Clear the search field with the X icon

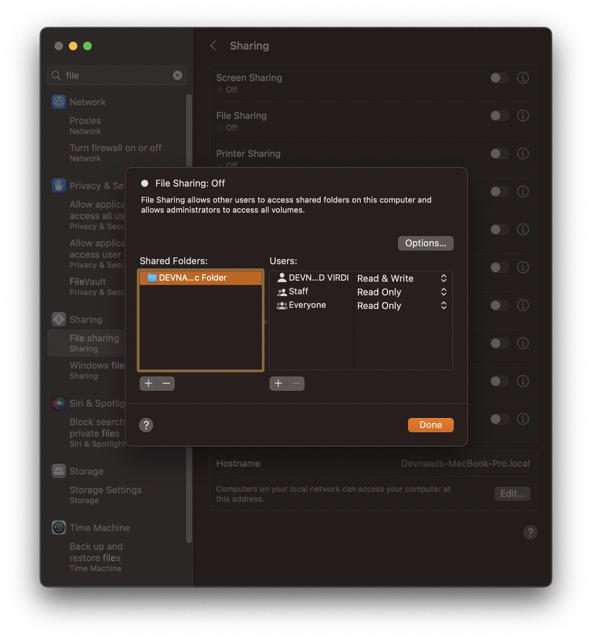177,75
